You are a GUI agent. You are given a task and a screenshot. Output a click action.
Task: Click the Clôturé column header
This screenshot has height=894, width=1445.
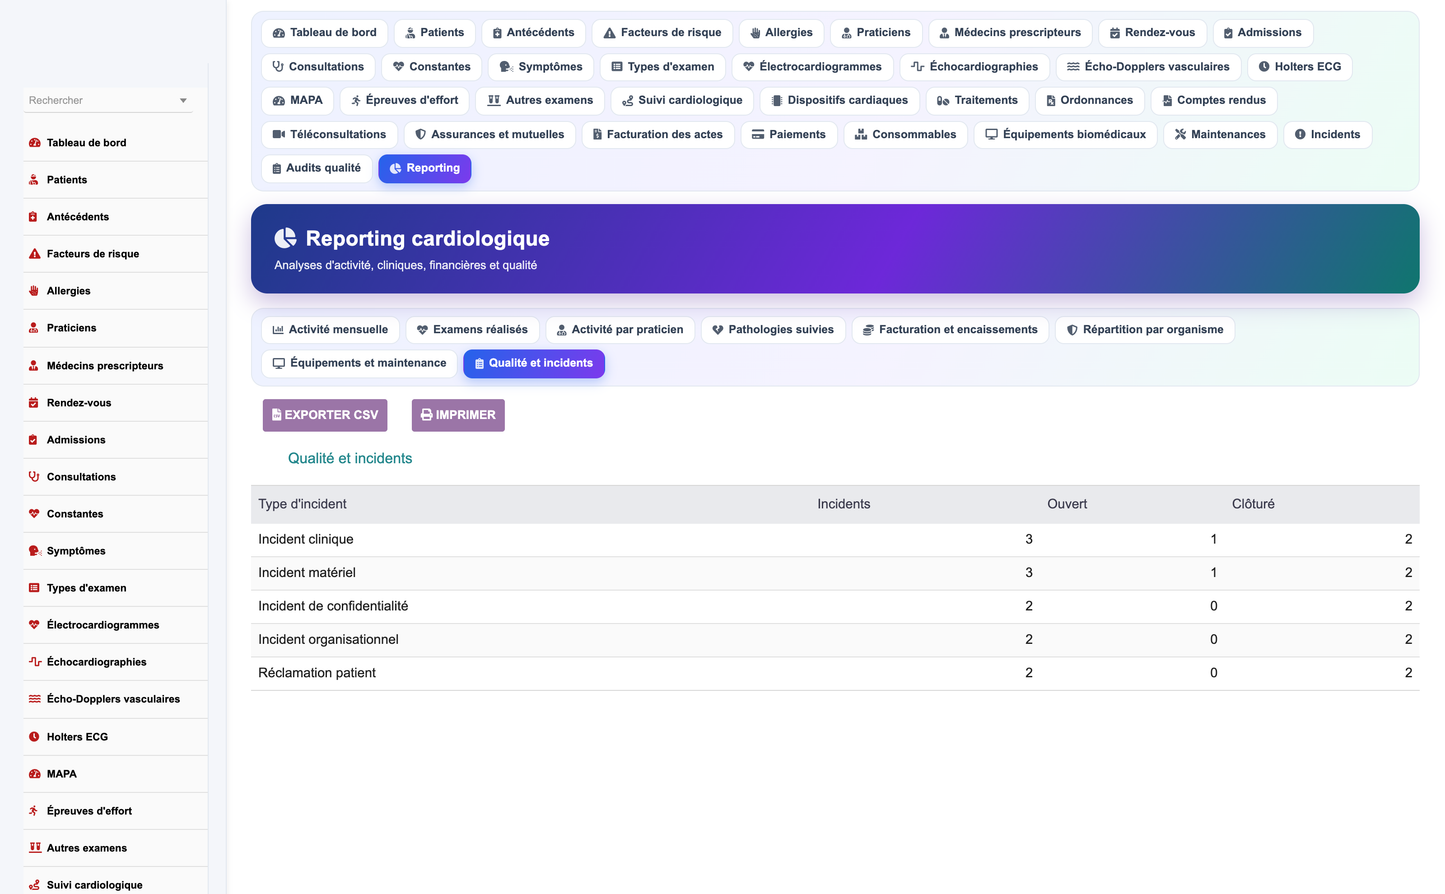click(1253, 504)
